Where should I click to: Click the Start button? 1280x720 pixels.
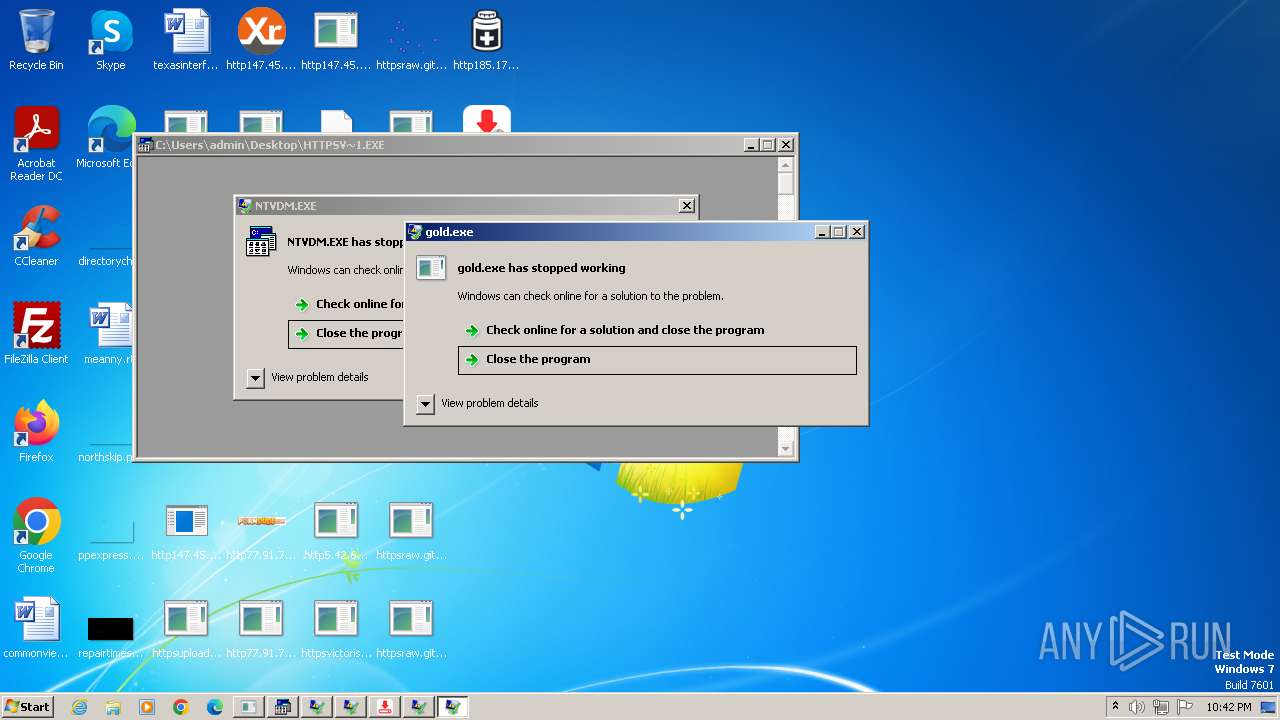click(27, 707)
